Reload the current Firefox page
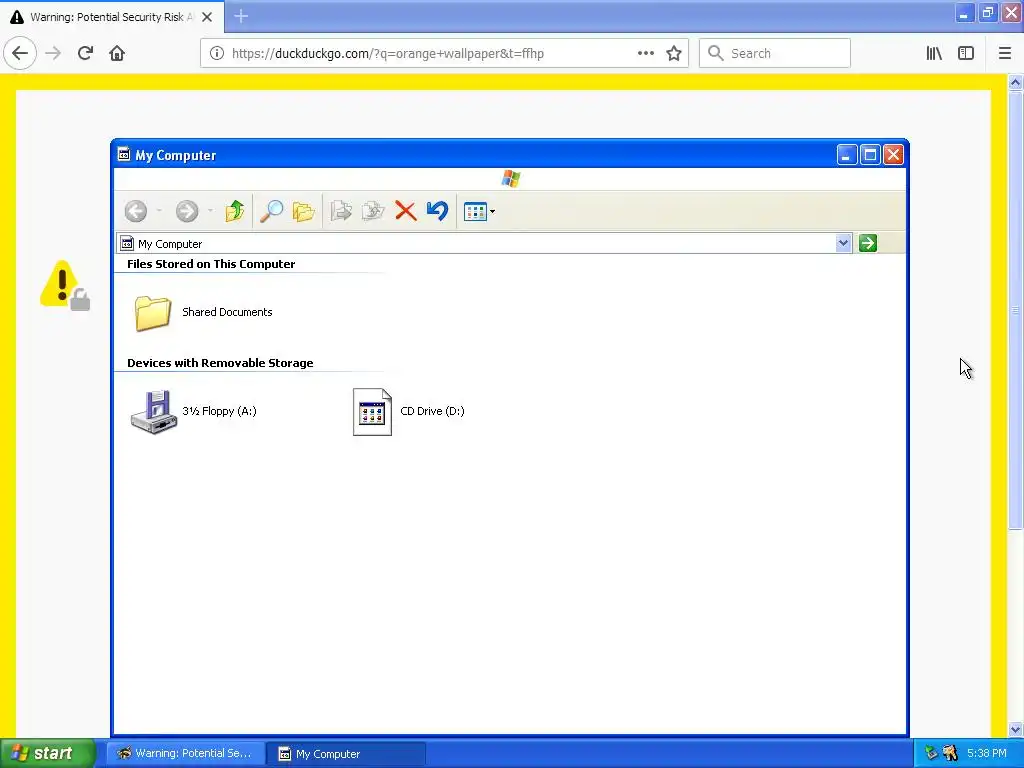The width and height of the screenshot is (1024, 768). pyautogui.click(x=85, y=53)
